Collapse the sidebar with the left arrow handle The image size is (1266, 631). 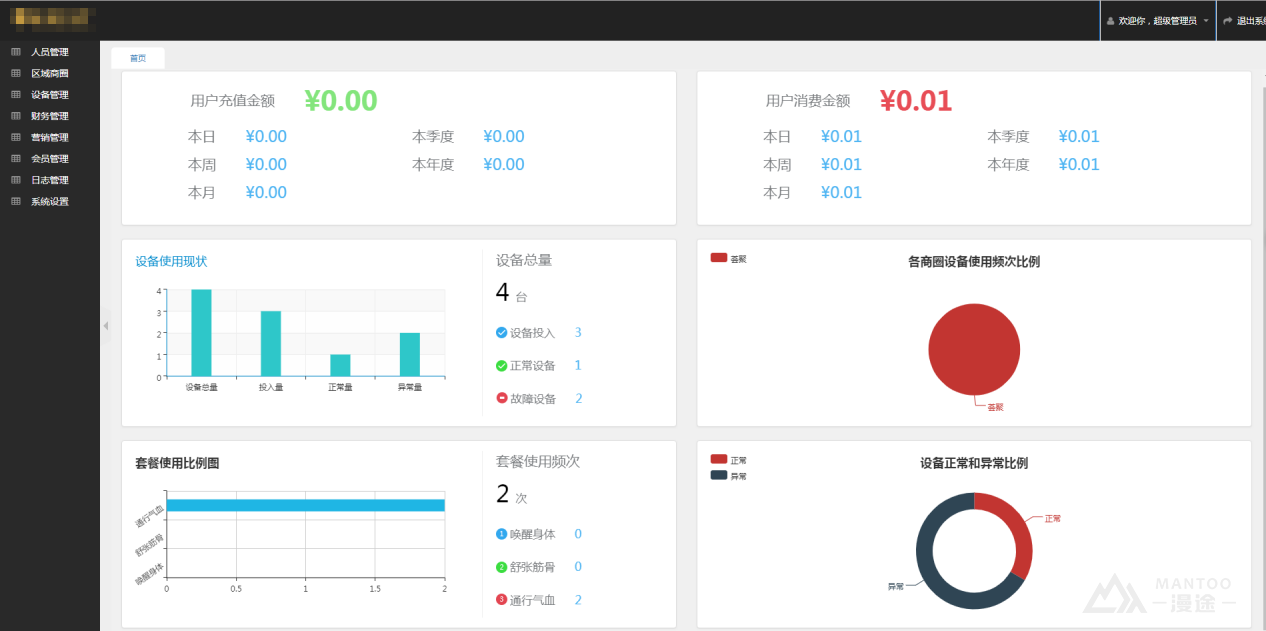coord(106,326)
